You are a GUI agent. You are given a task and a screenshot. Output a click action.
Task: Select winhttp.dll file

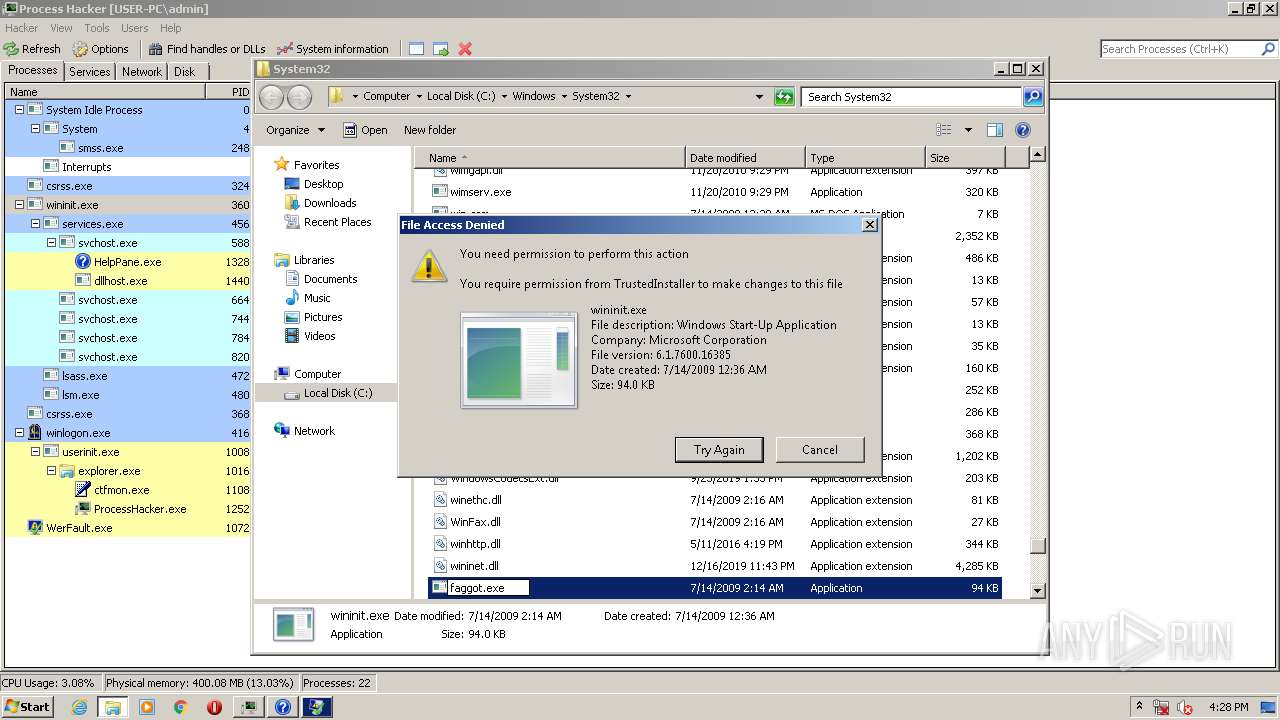475,544
